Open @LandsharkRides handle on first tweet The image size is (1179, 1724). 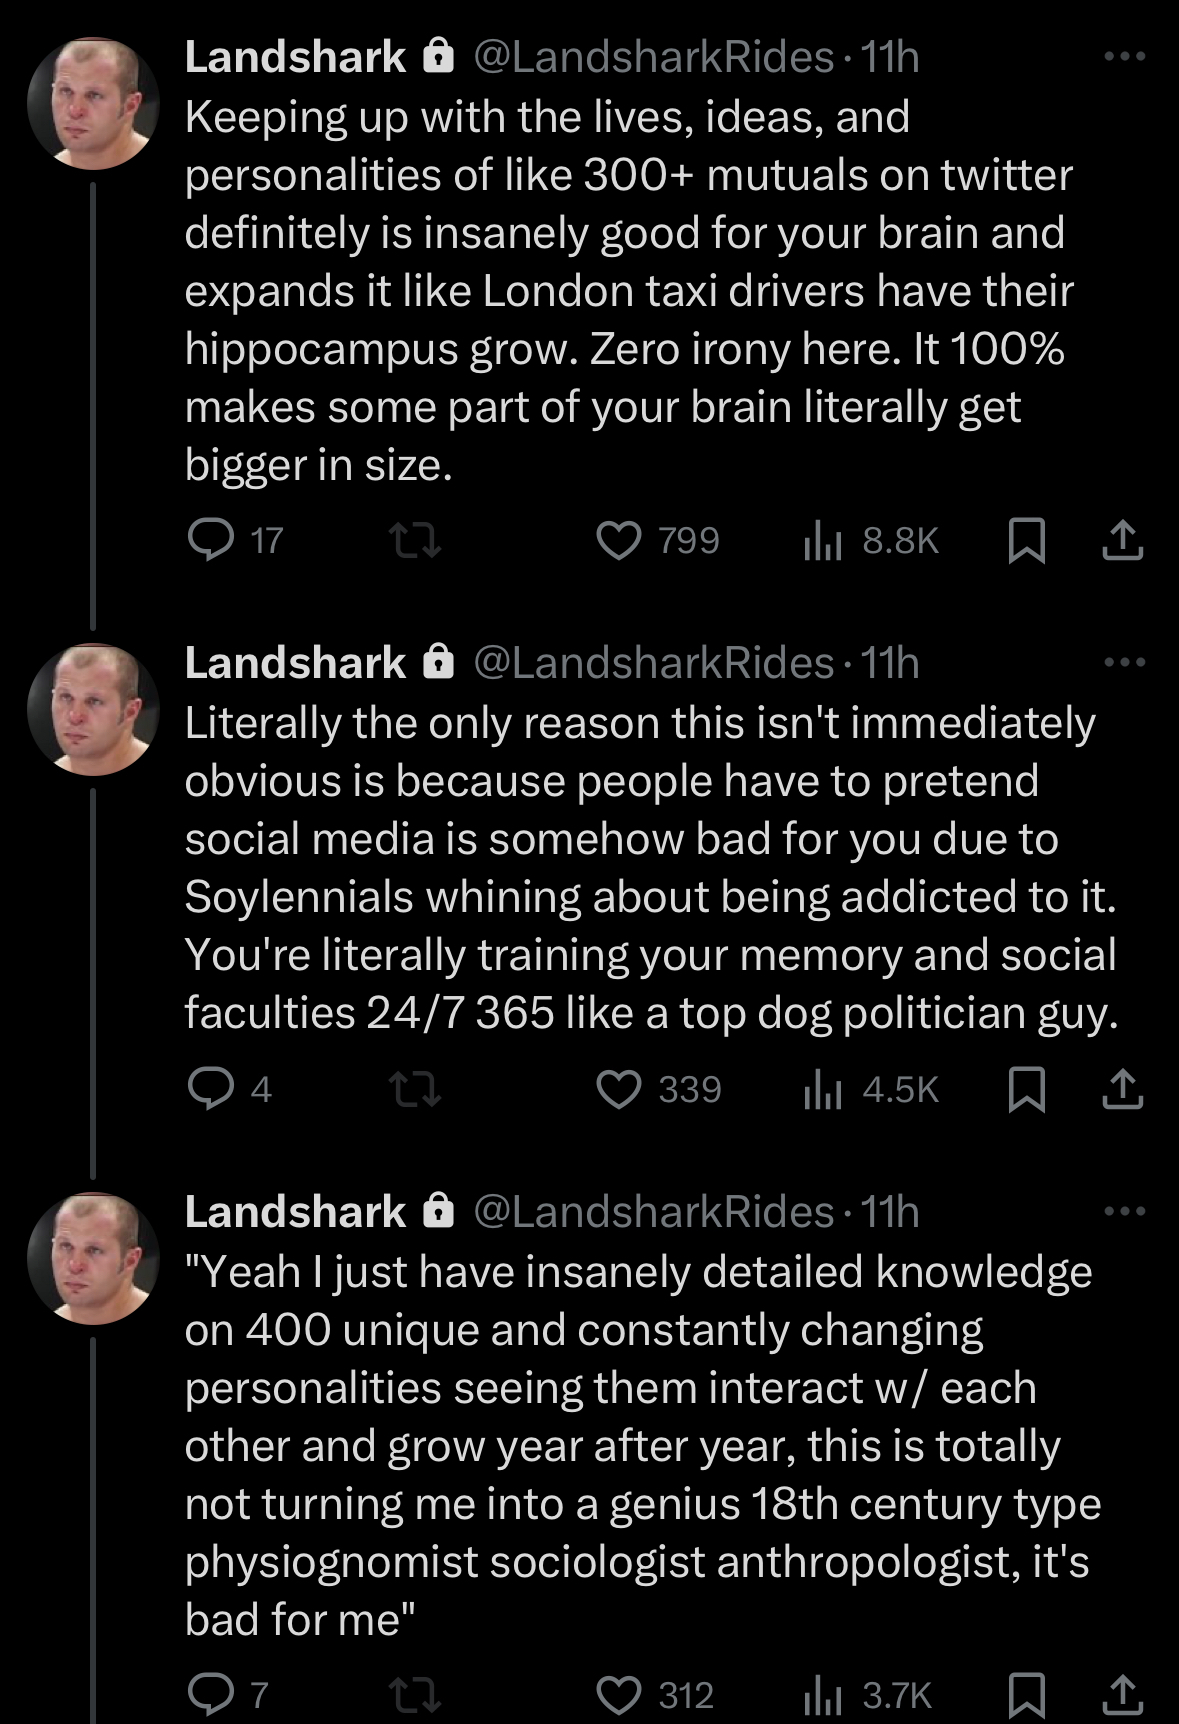(x=653, y=57)
